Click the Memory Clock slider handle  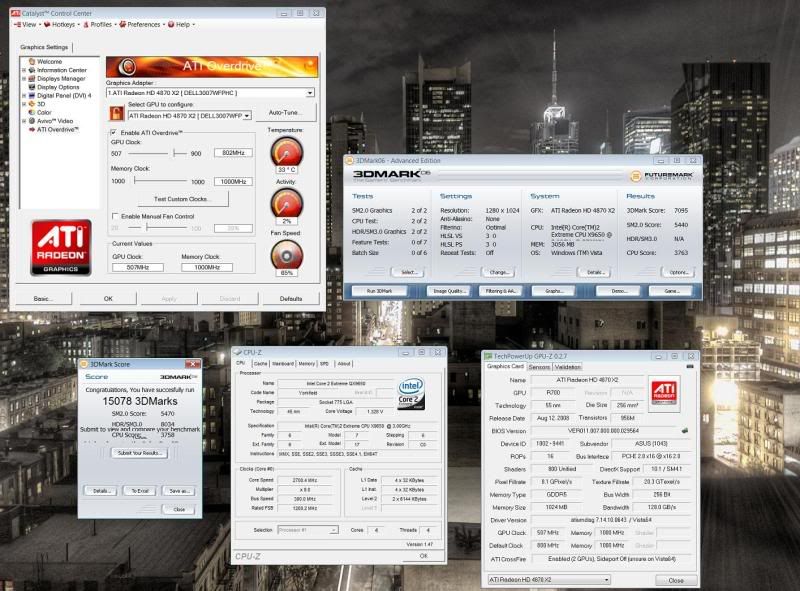135,181
